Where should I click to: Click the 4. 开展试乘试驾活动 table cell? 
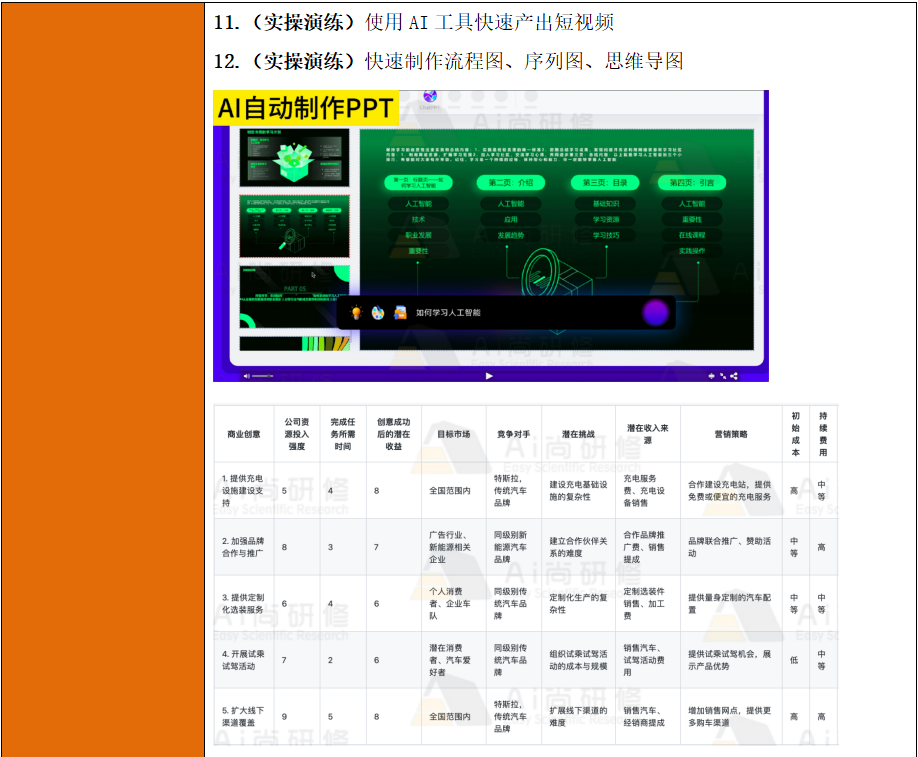(243, 660)
